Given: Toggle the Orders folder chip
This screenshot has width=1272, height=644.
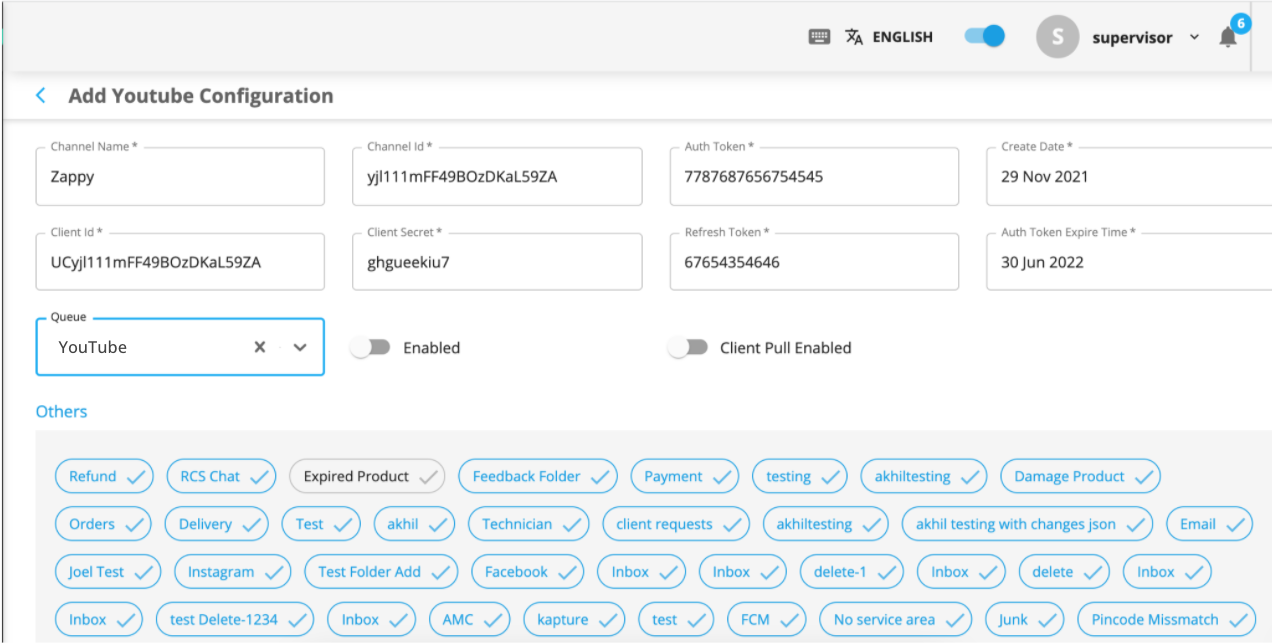Looking at the screenshot, I should (x=103, y=524).
